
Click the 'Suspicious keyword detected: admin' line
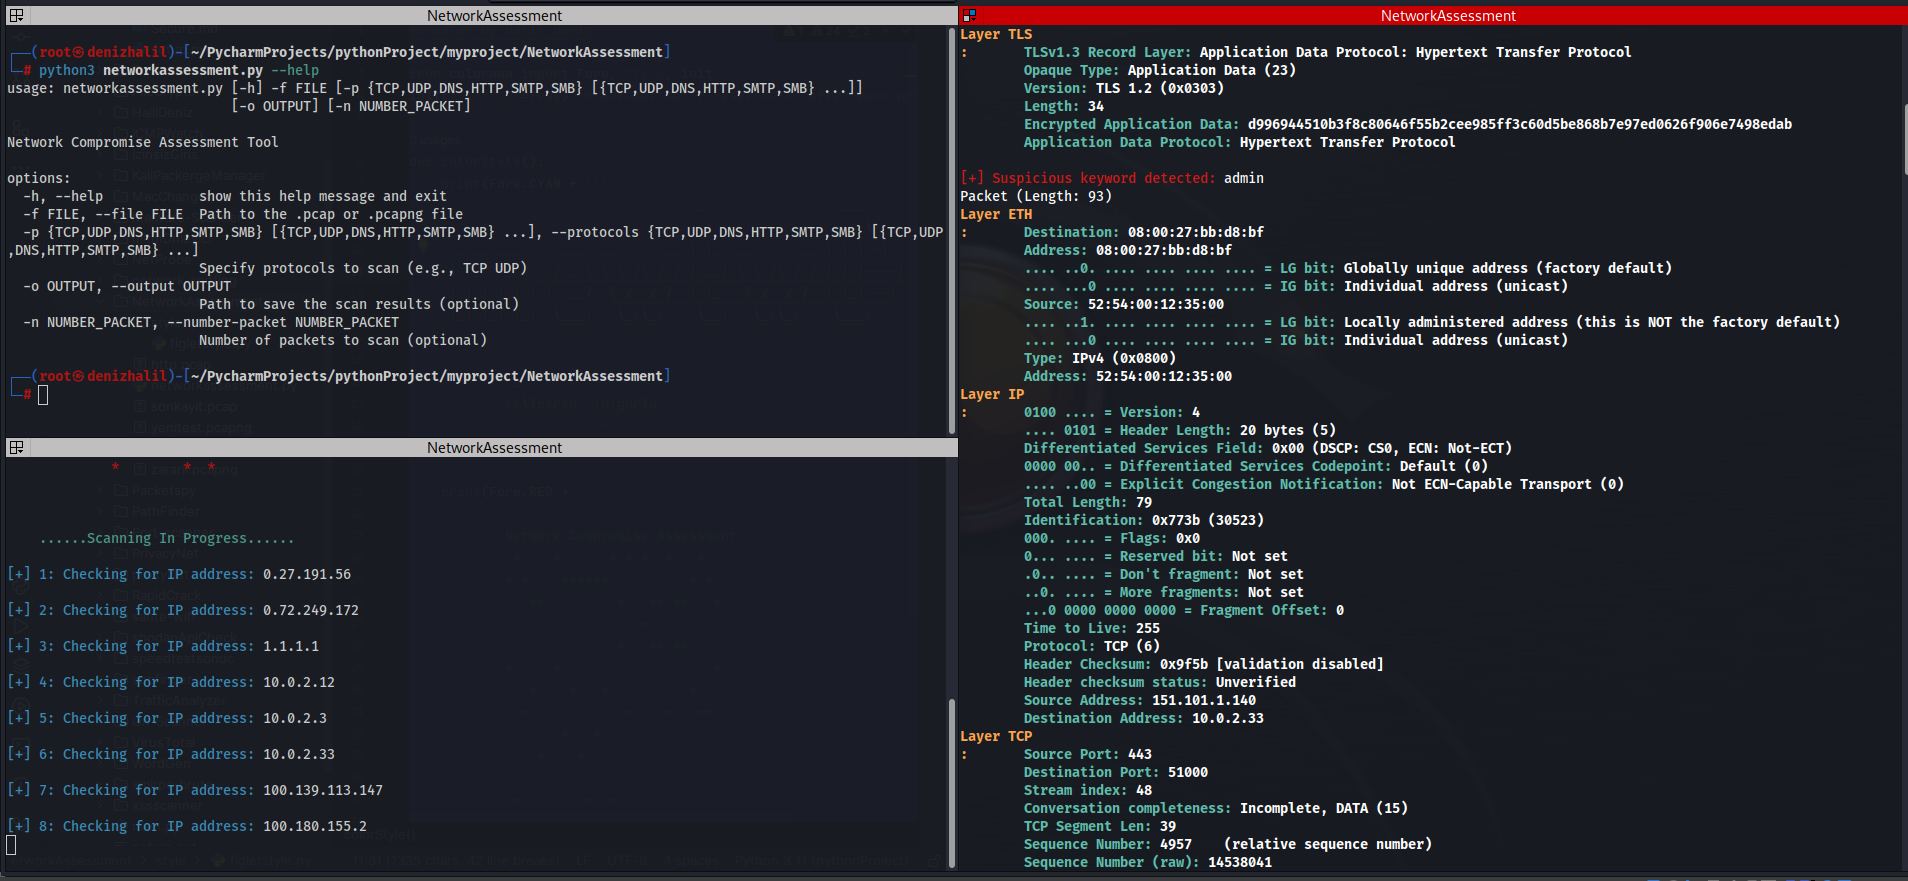1112,178
